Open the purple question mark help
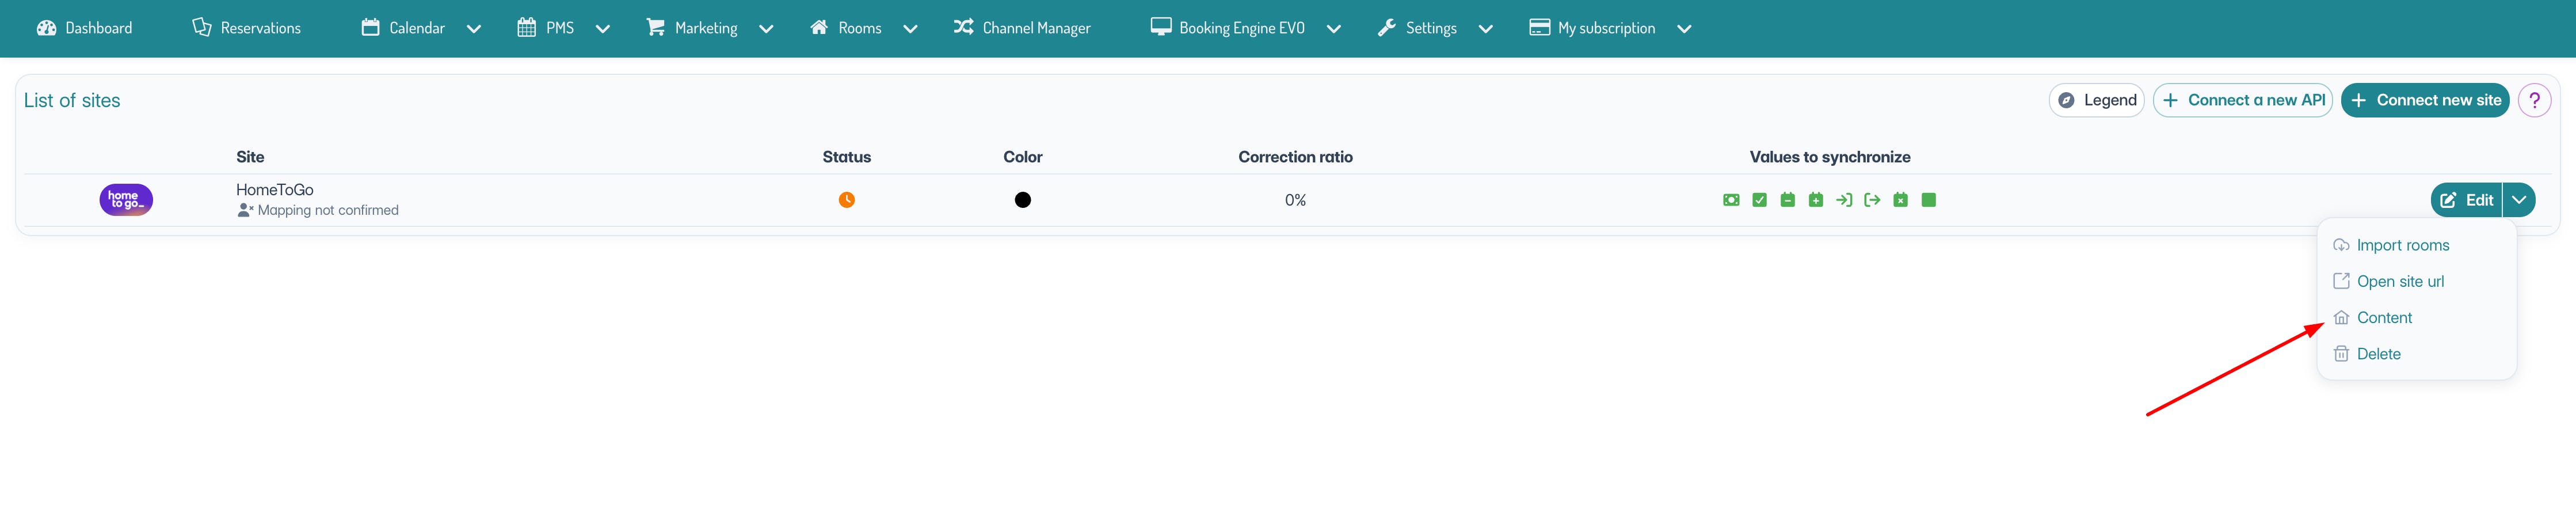Viewport: 2576px width, 531px height. point(2534,100)
